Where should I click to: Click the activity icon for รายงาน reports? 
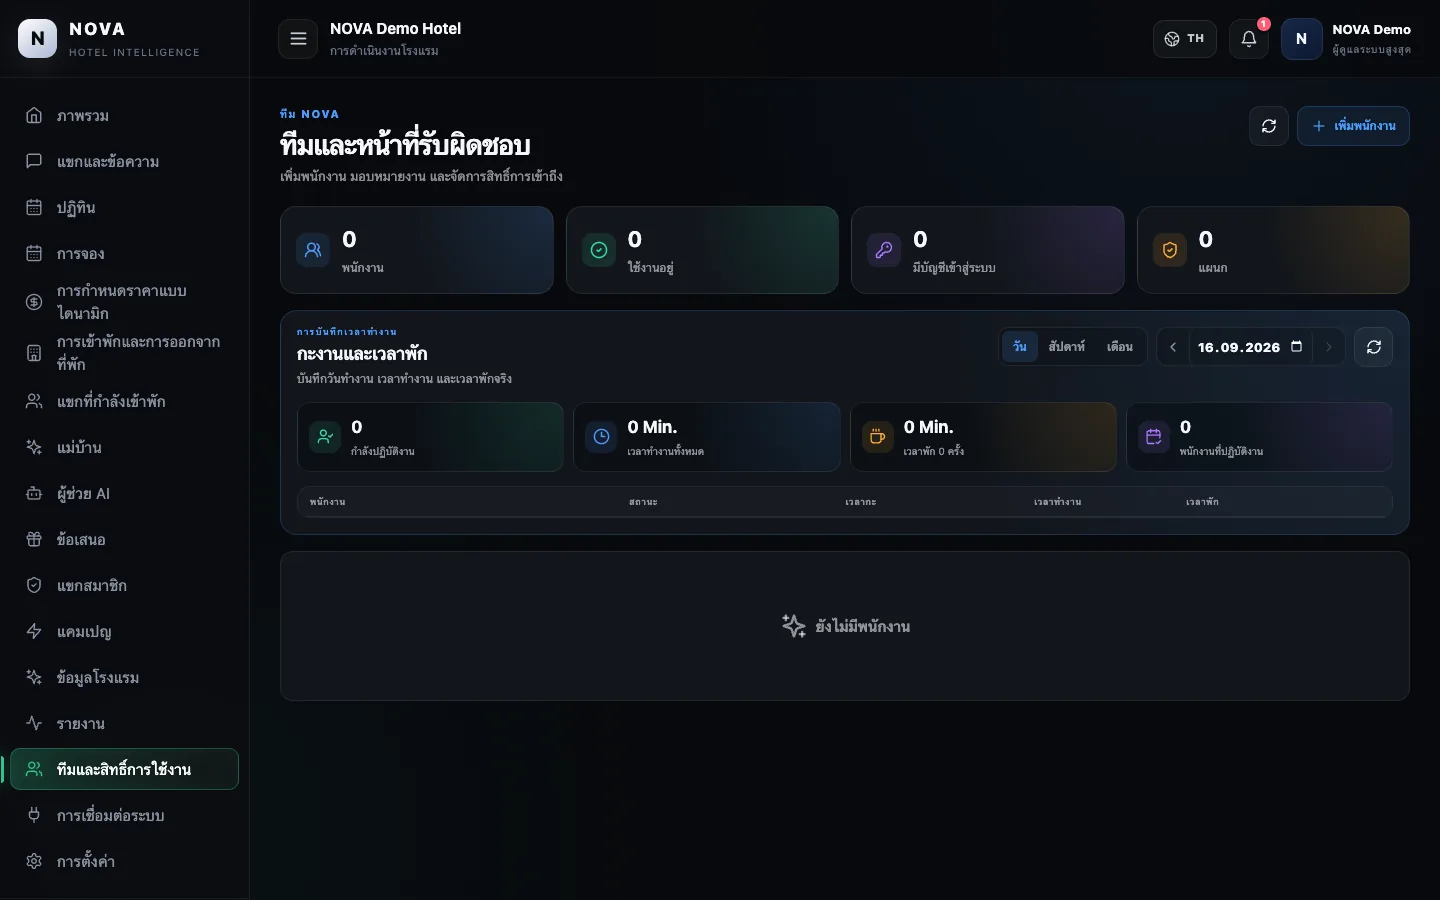pos(34,724)
